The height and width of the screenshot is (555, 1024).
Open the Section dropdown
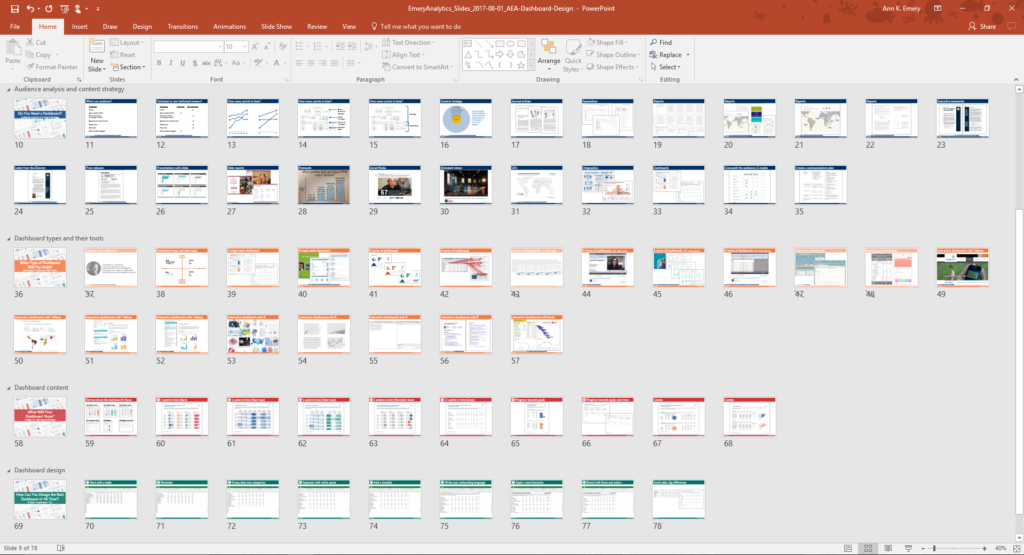click(127, 67)
